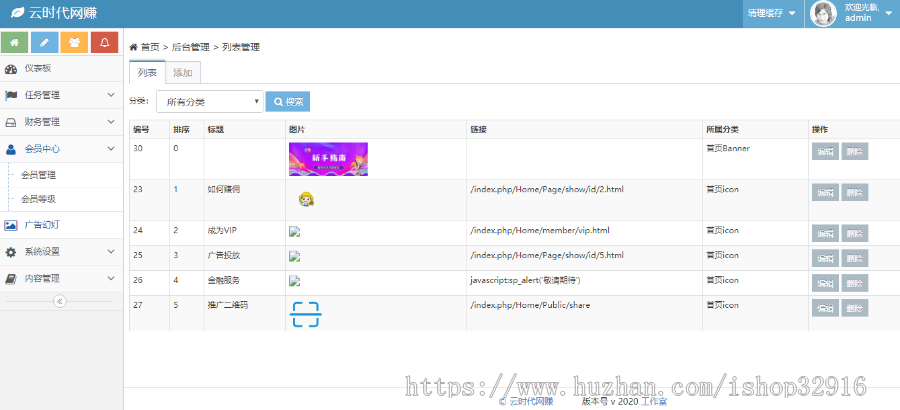Click the admin avatar picture

823,14
